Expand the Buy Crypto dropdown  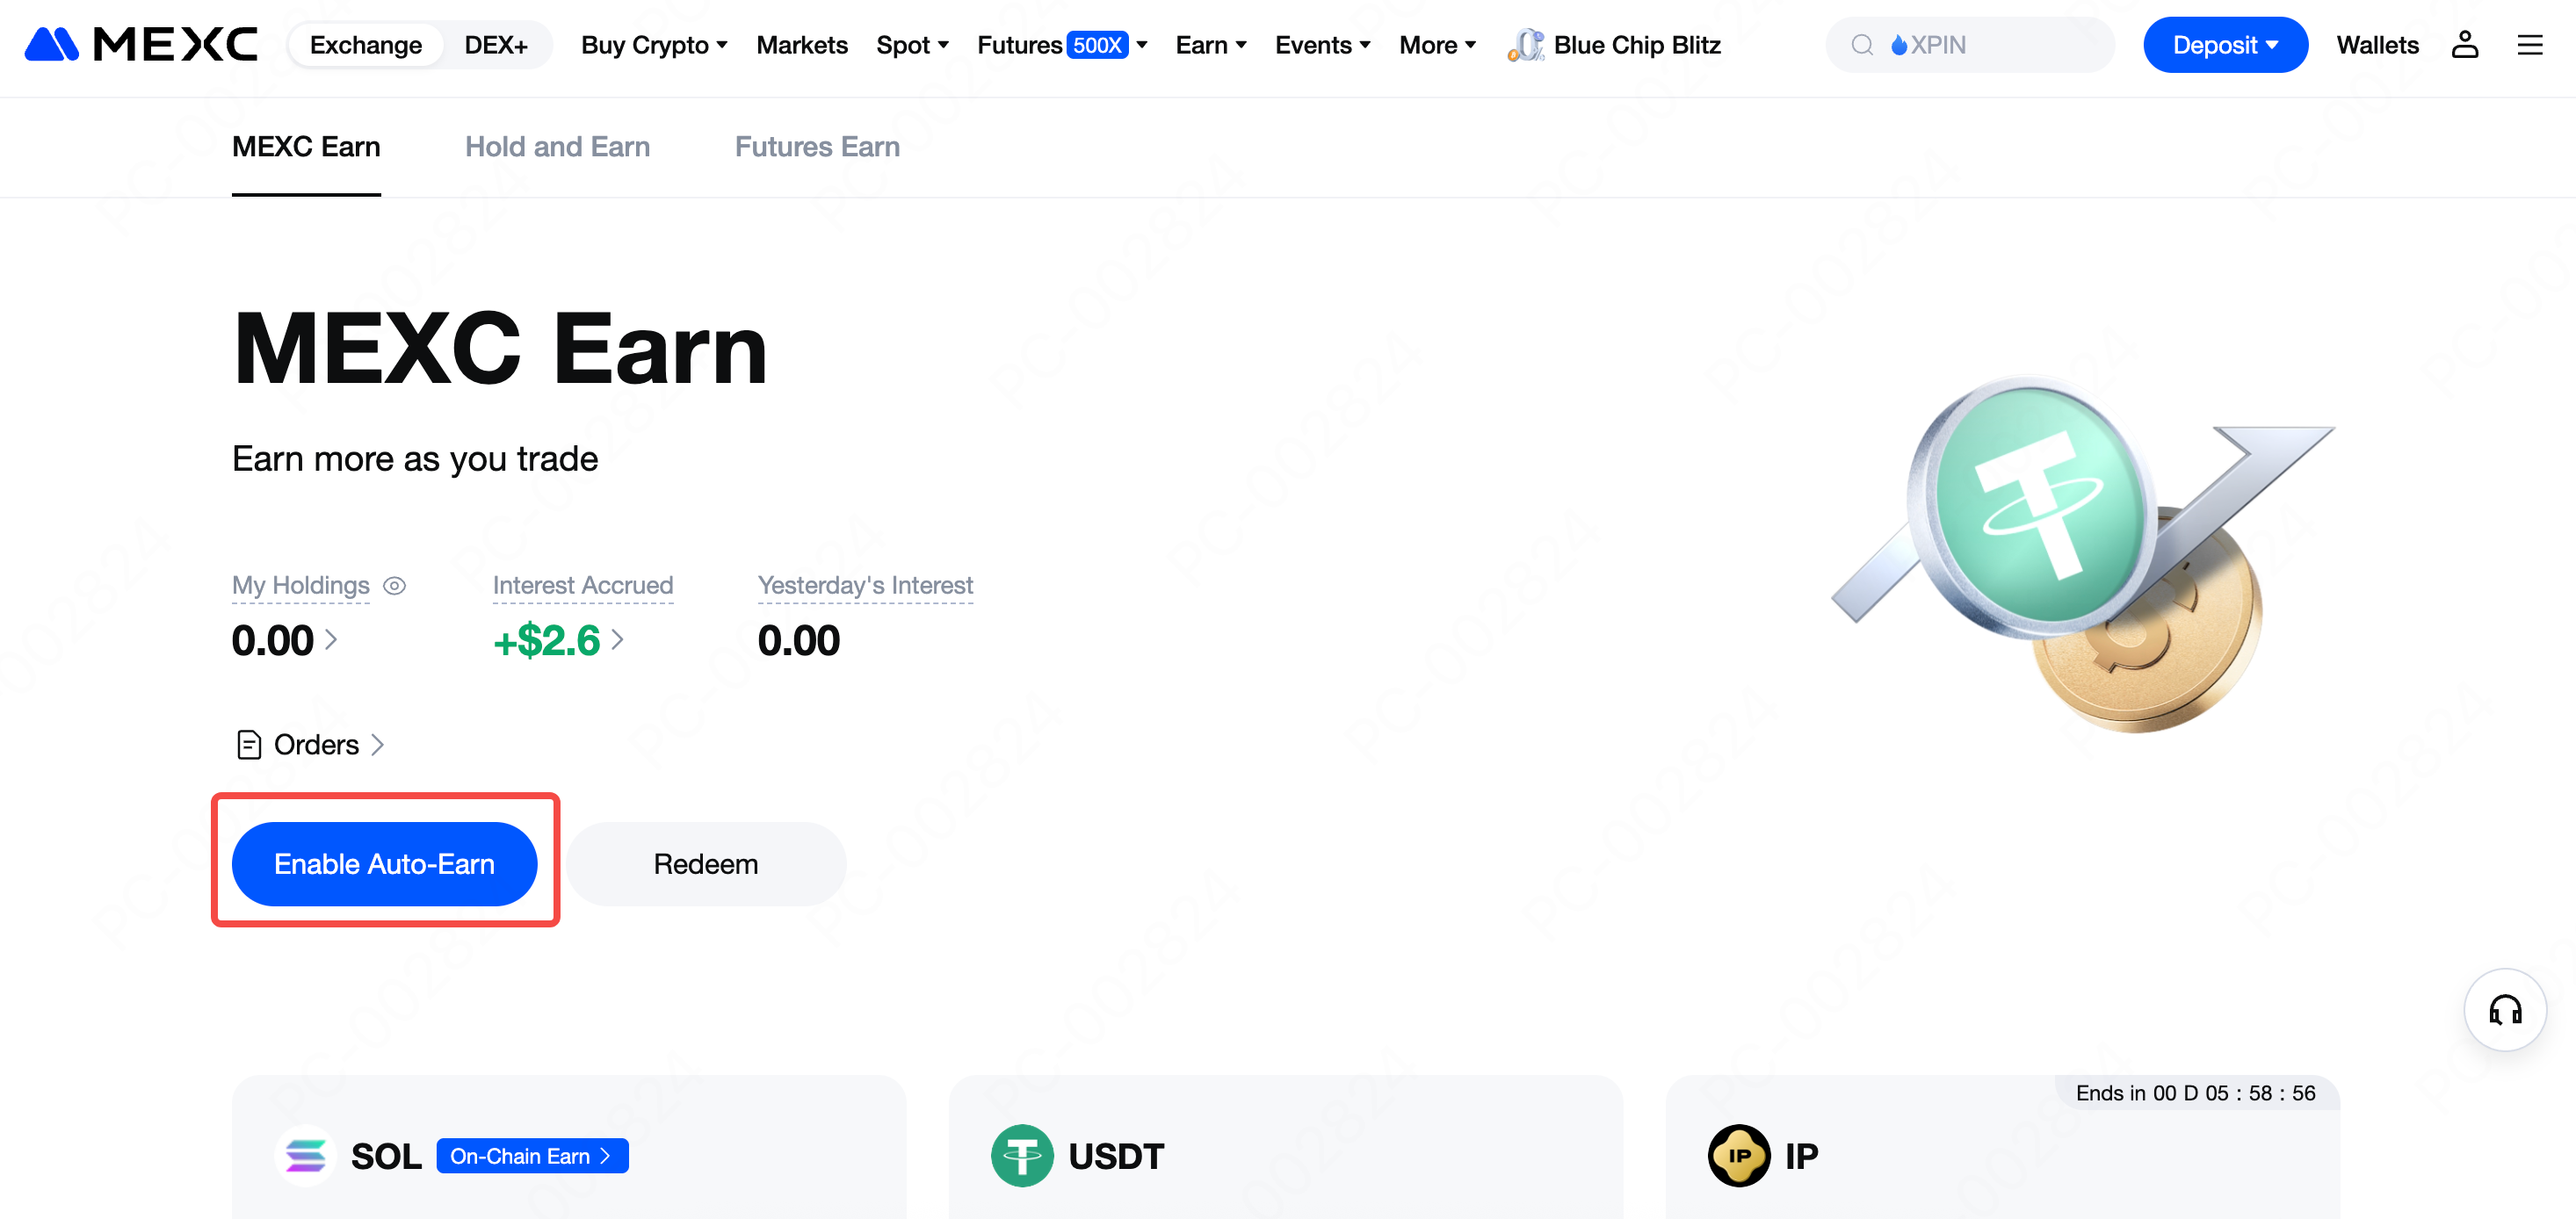tap(654, 45)
